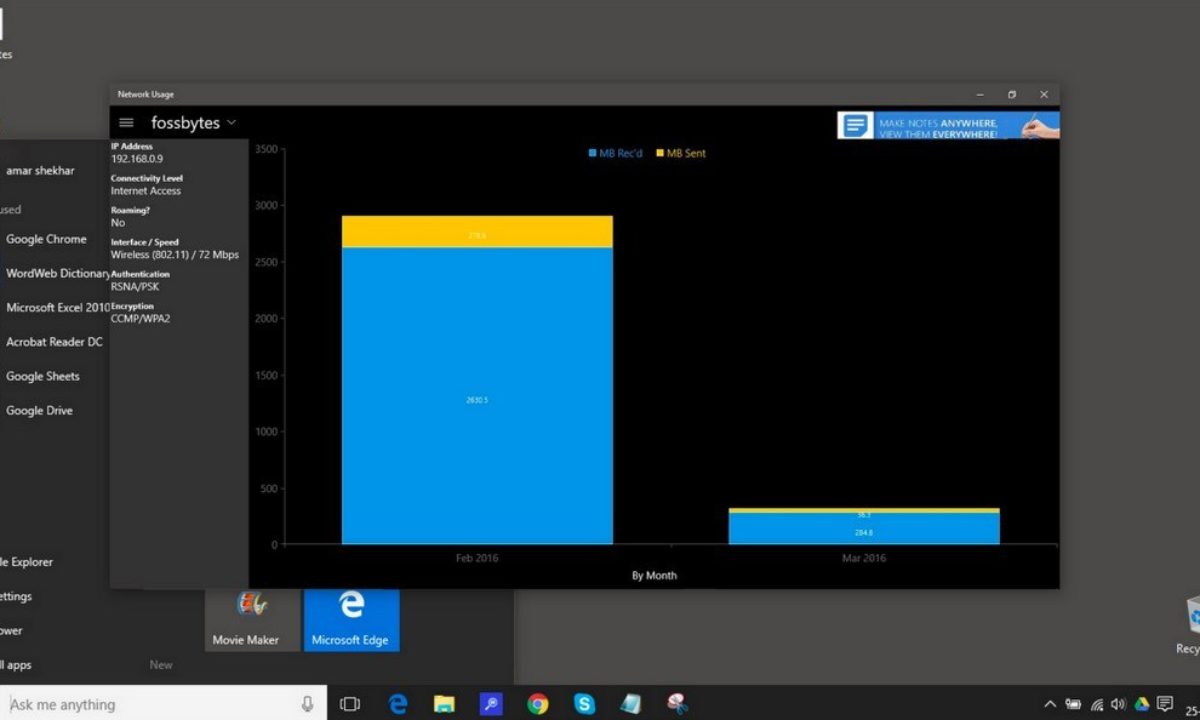Open the hamburger menu in Network Usage
The height and width of the screenshot is (720, 1200).
point(126,123)
